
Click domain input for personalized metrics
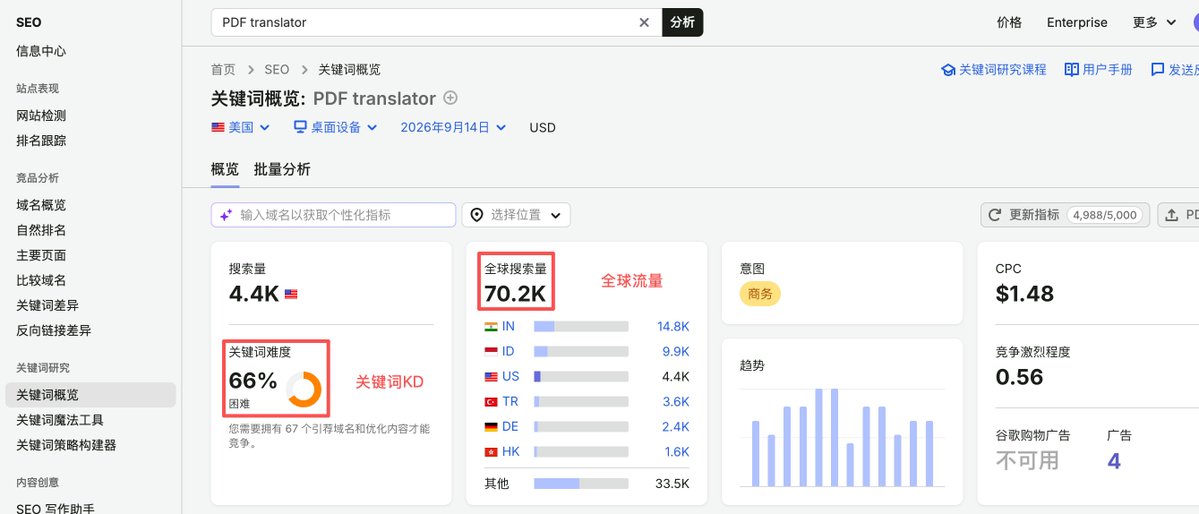[x=333, y=215]
